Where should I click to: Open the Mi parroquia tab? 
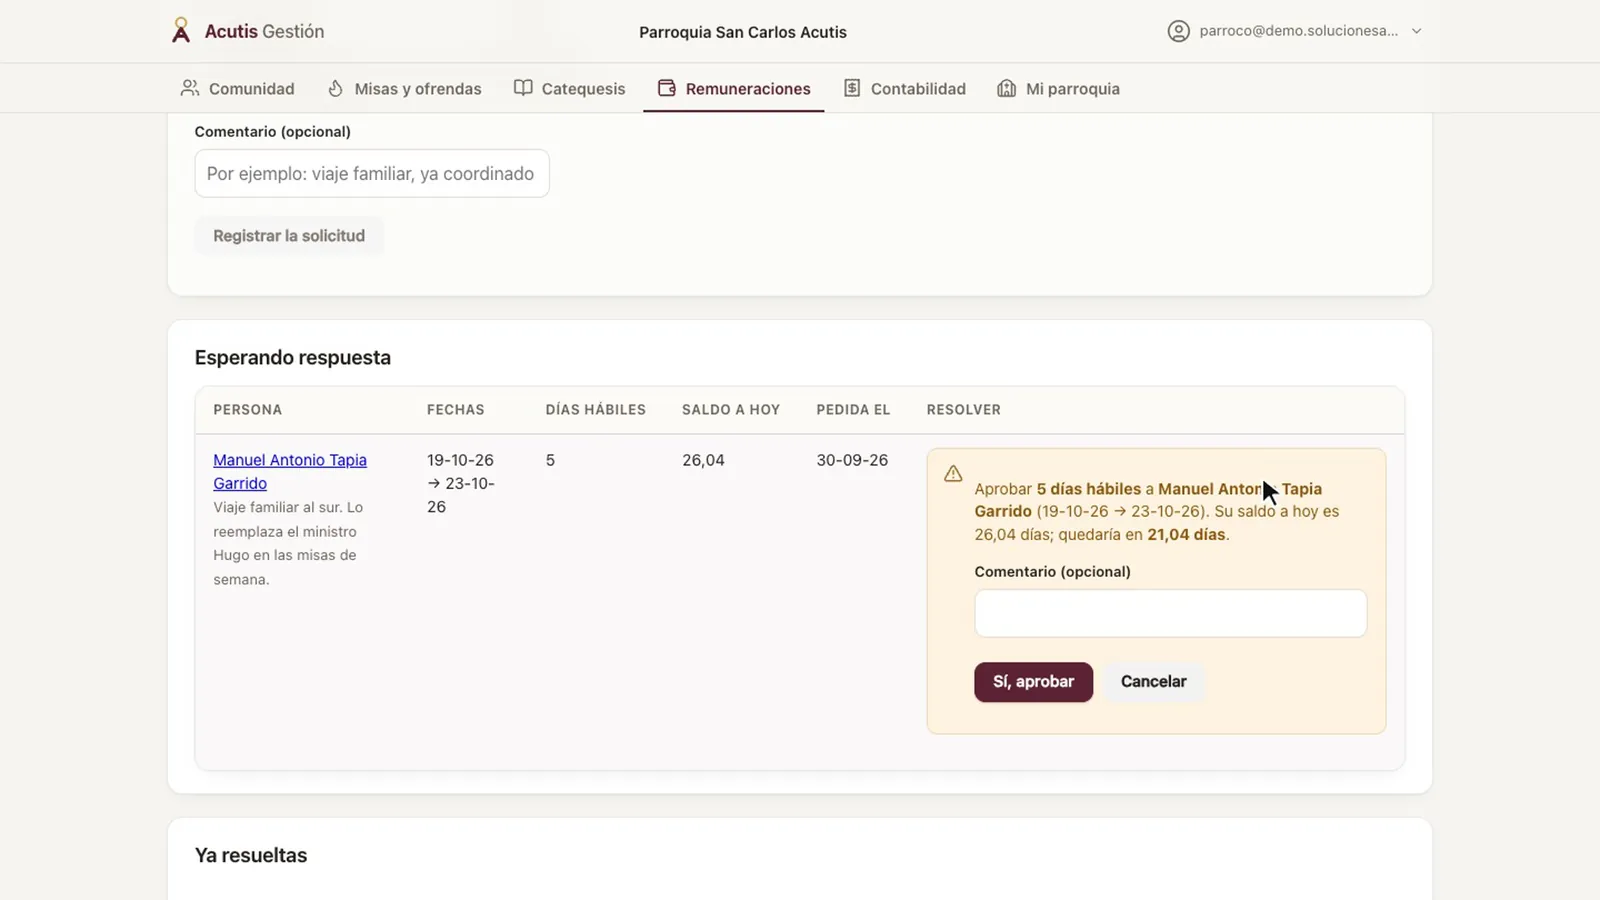tap(1059, 88)
